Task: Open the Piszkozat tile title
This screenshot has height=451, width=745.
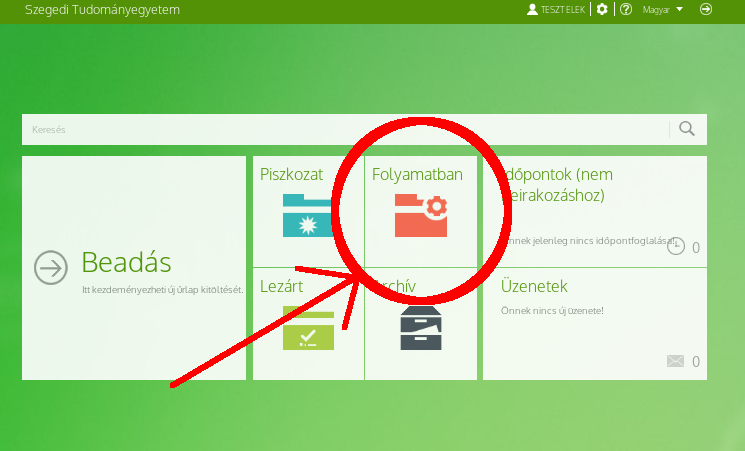Action: (291, 175)
